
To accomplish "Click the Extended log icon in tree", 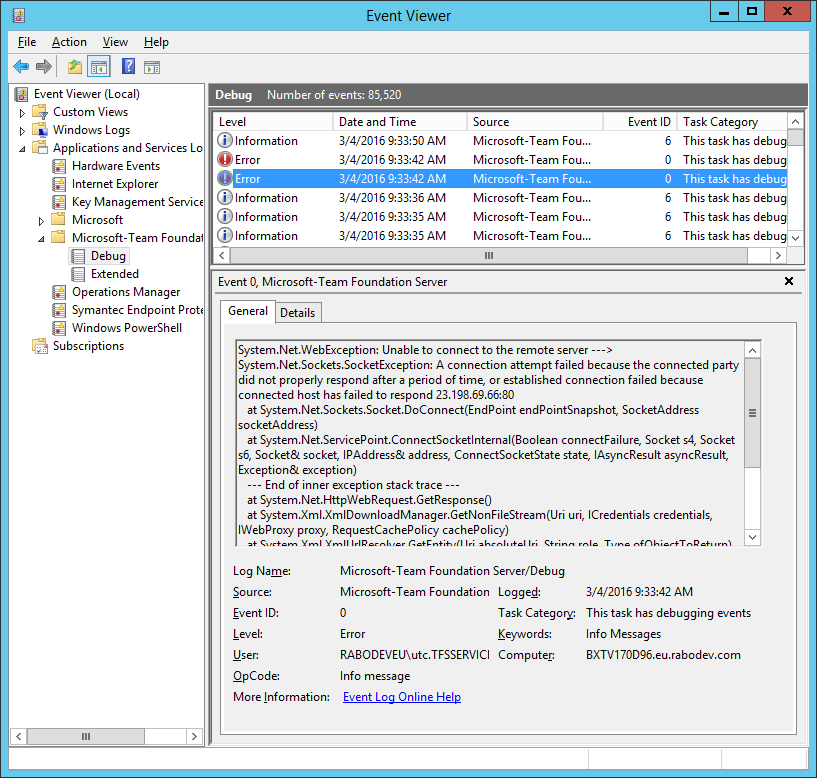I will tap(78, 274).
